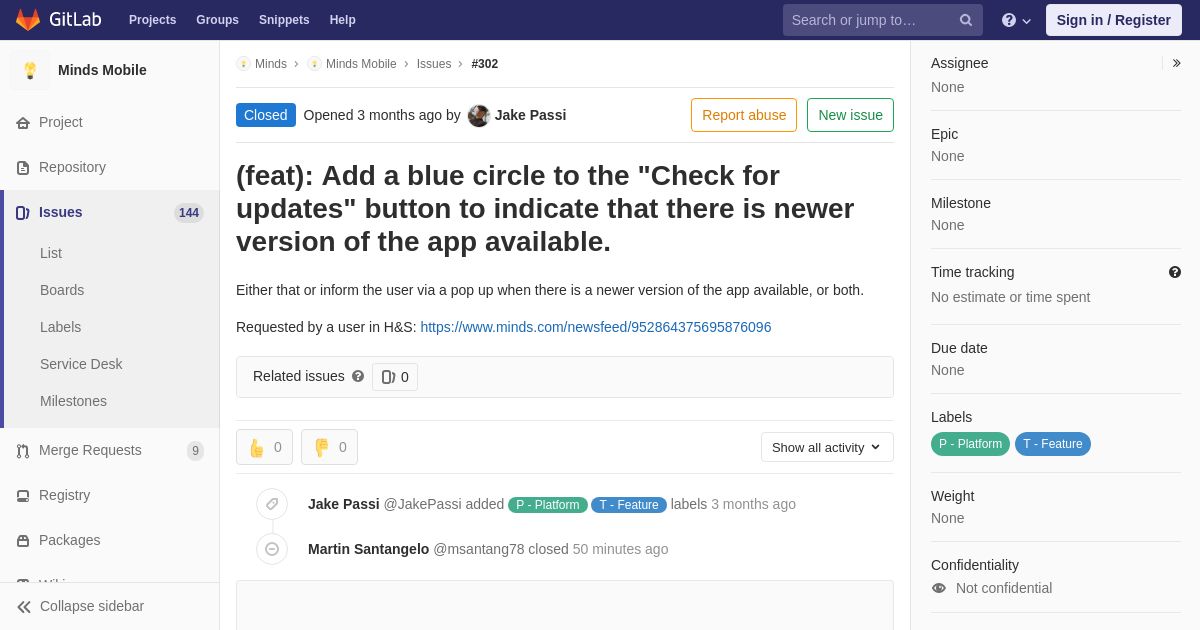Go to Issues breadcrumb link
The width and height of the screenshot is (1200, 630).
tap(434, 64)
